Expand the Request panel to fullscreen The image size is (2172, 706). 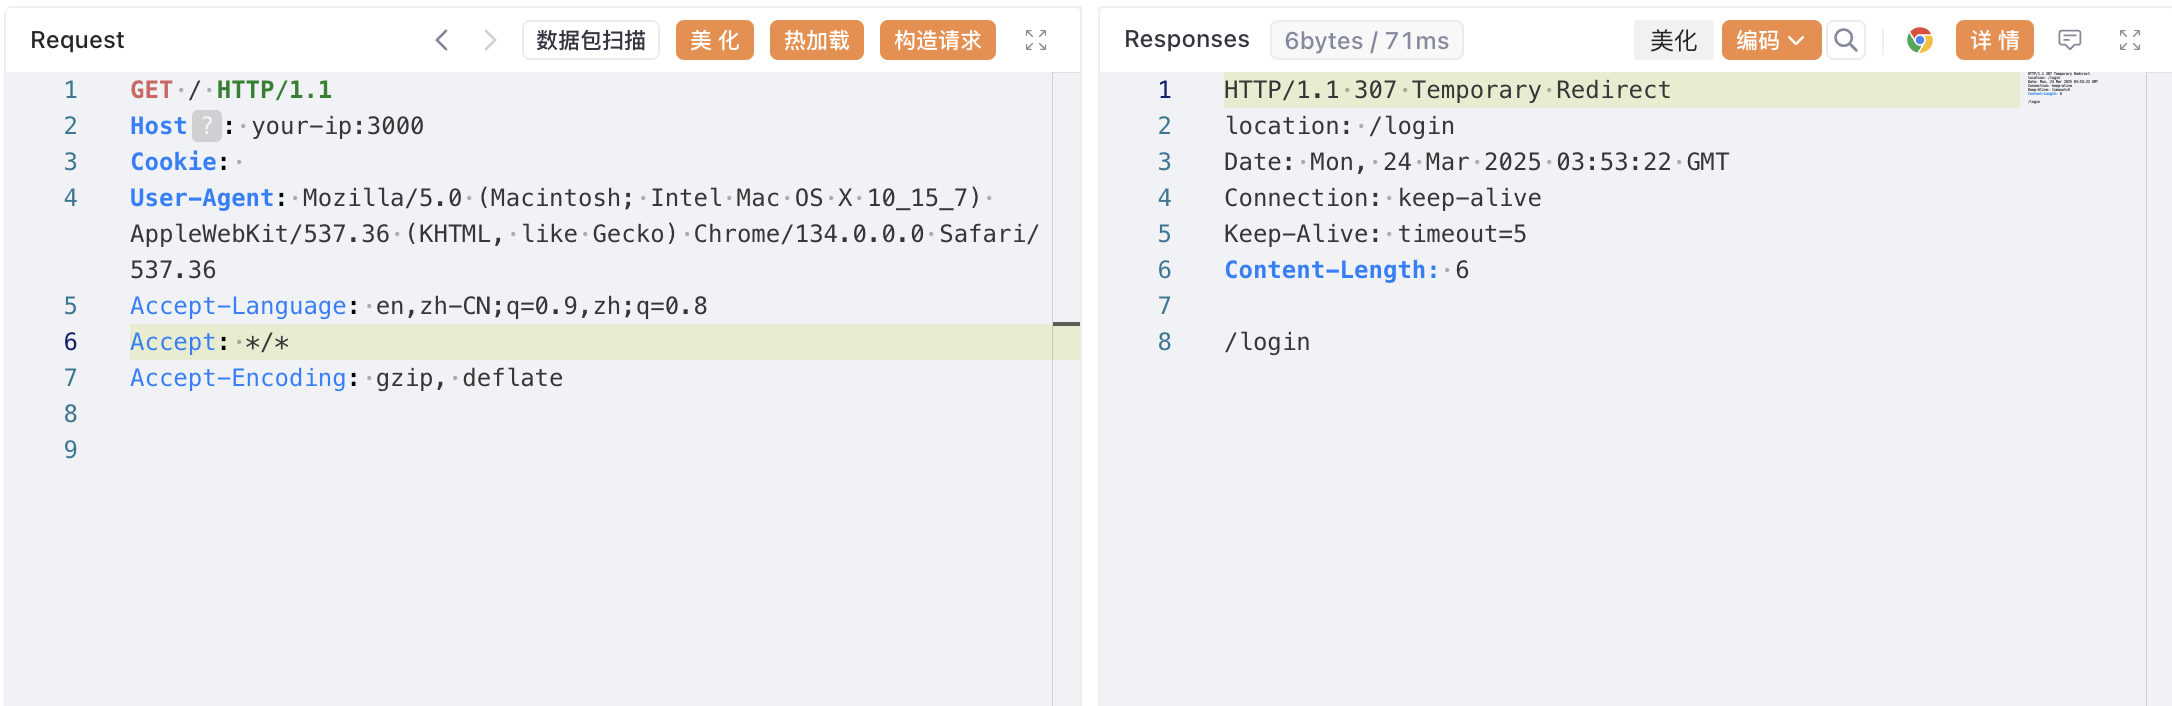tap(1036, 40)
